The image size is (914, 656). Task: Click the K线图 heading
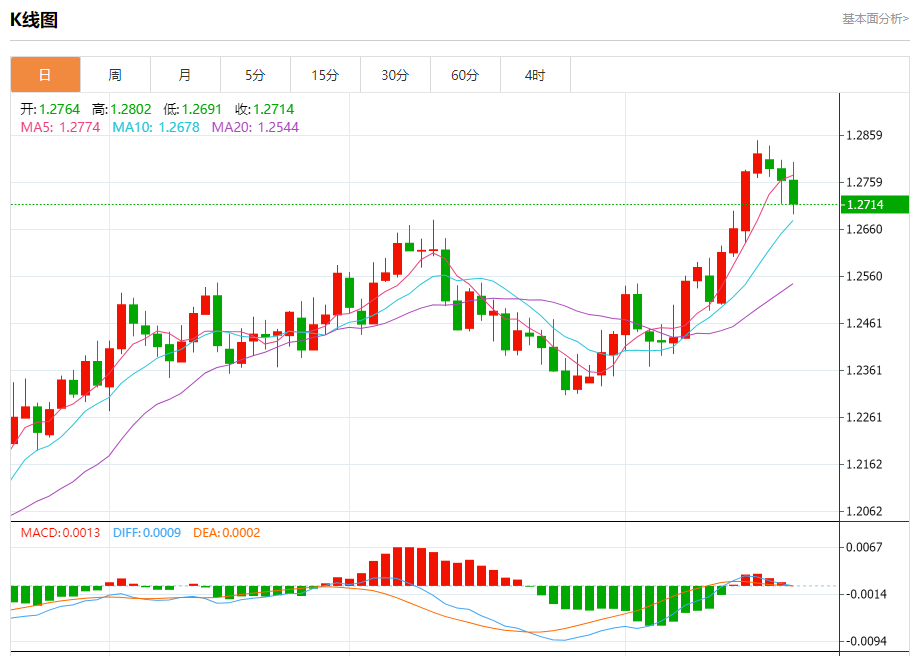point(34,20)
